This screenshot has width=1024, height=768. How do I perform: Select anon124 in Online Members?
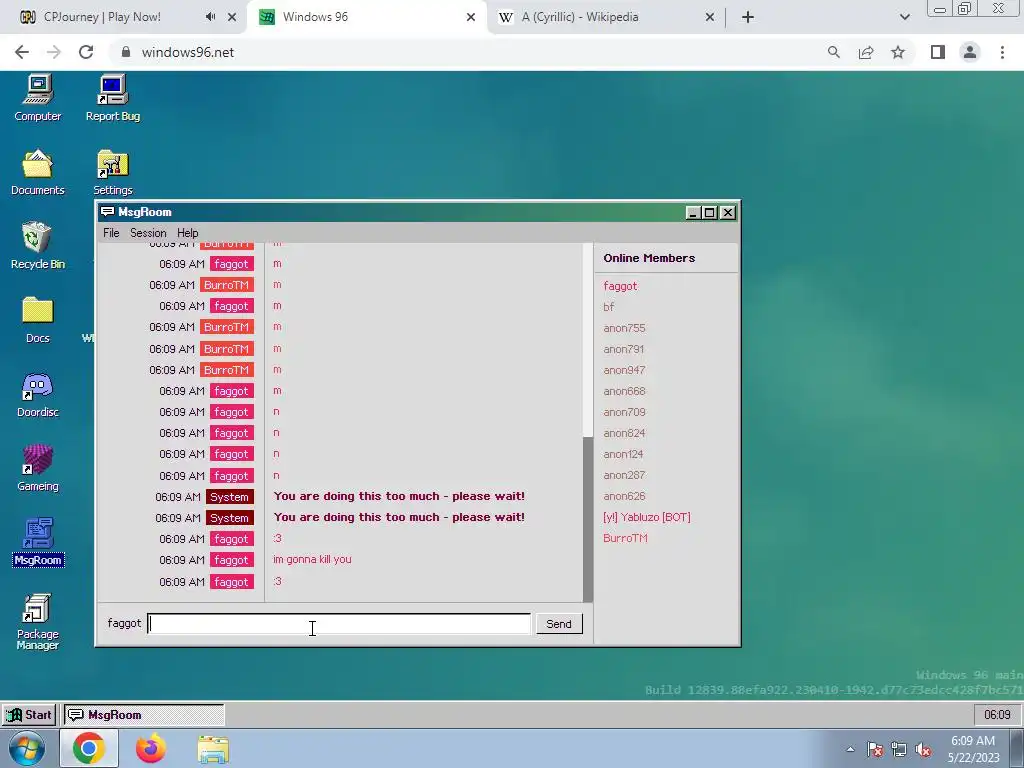click(624, 454)
